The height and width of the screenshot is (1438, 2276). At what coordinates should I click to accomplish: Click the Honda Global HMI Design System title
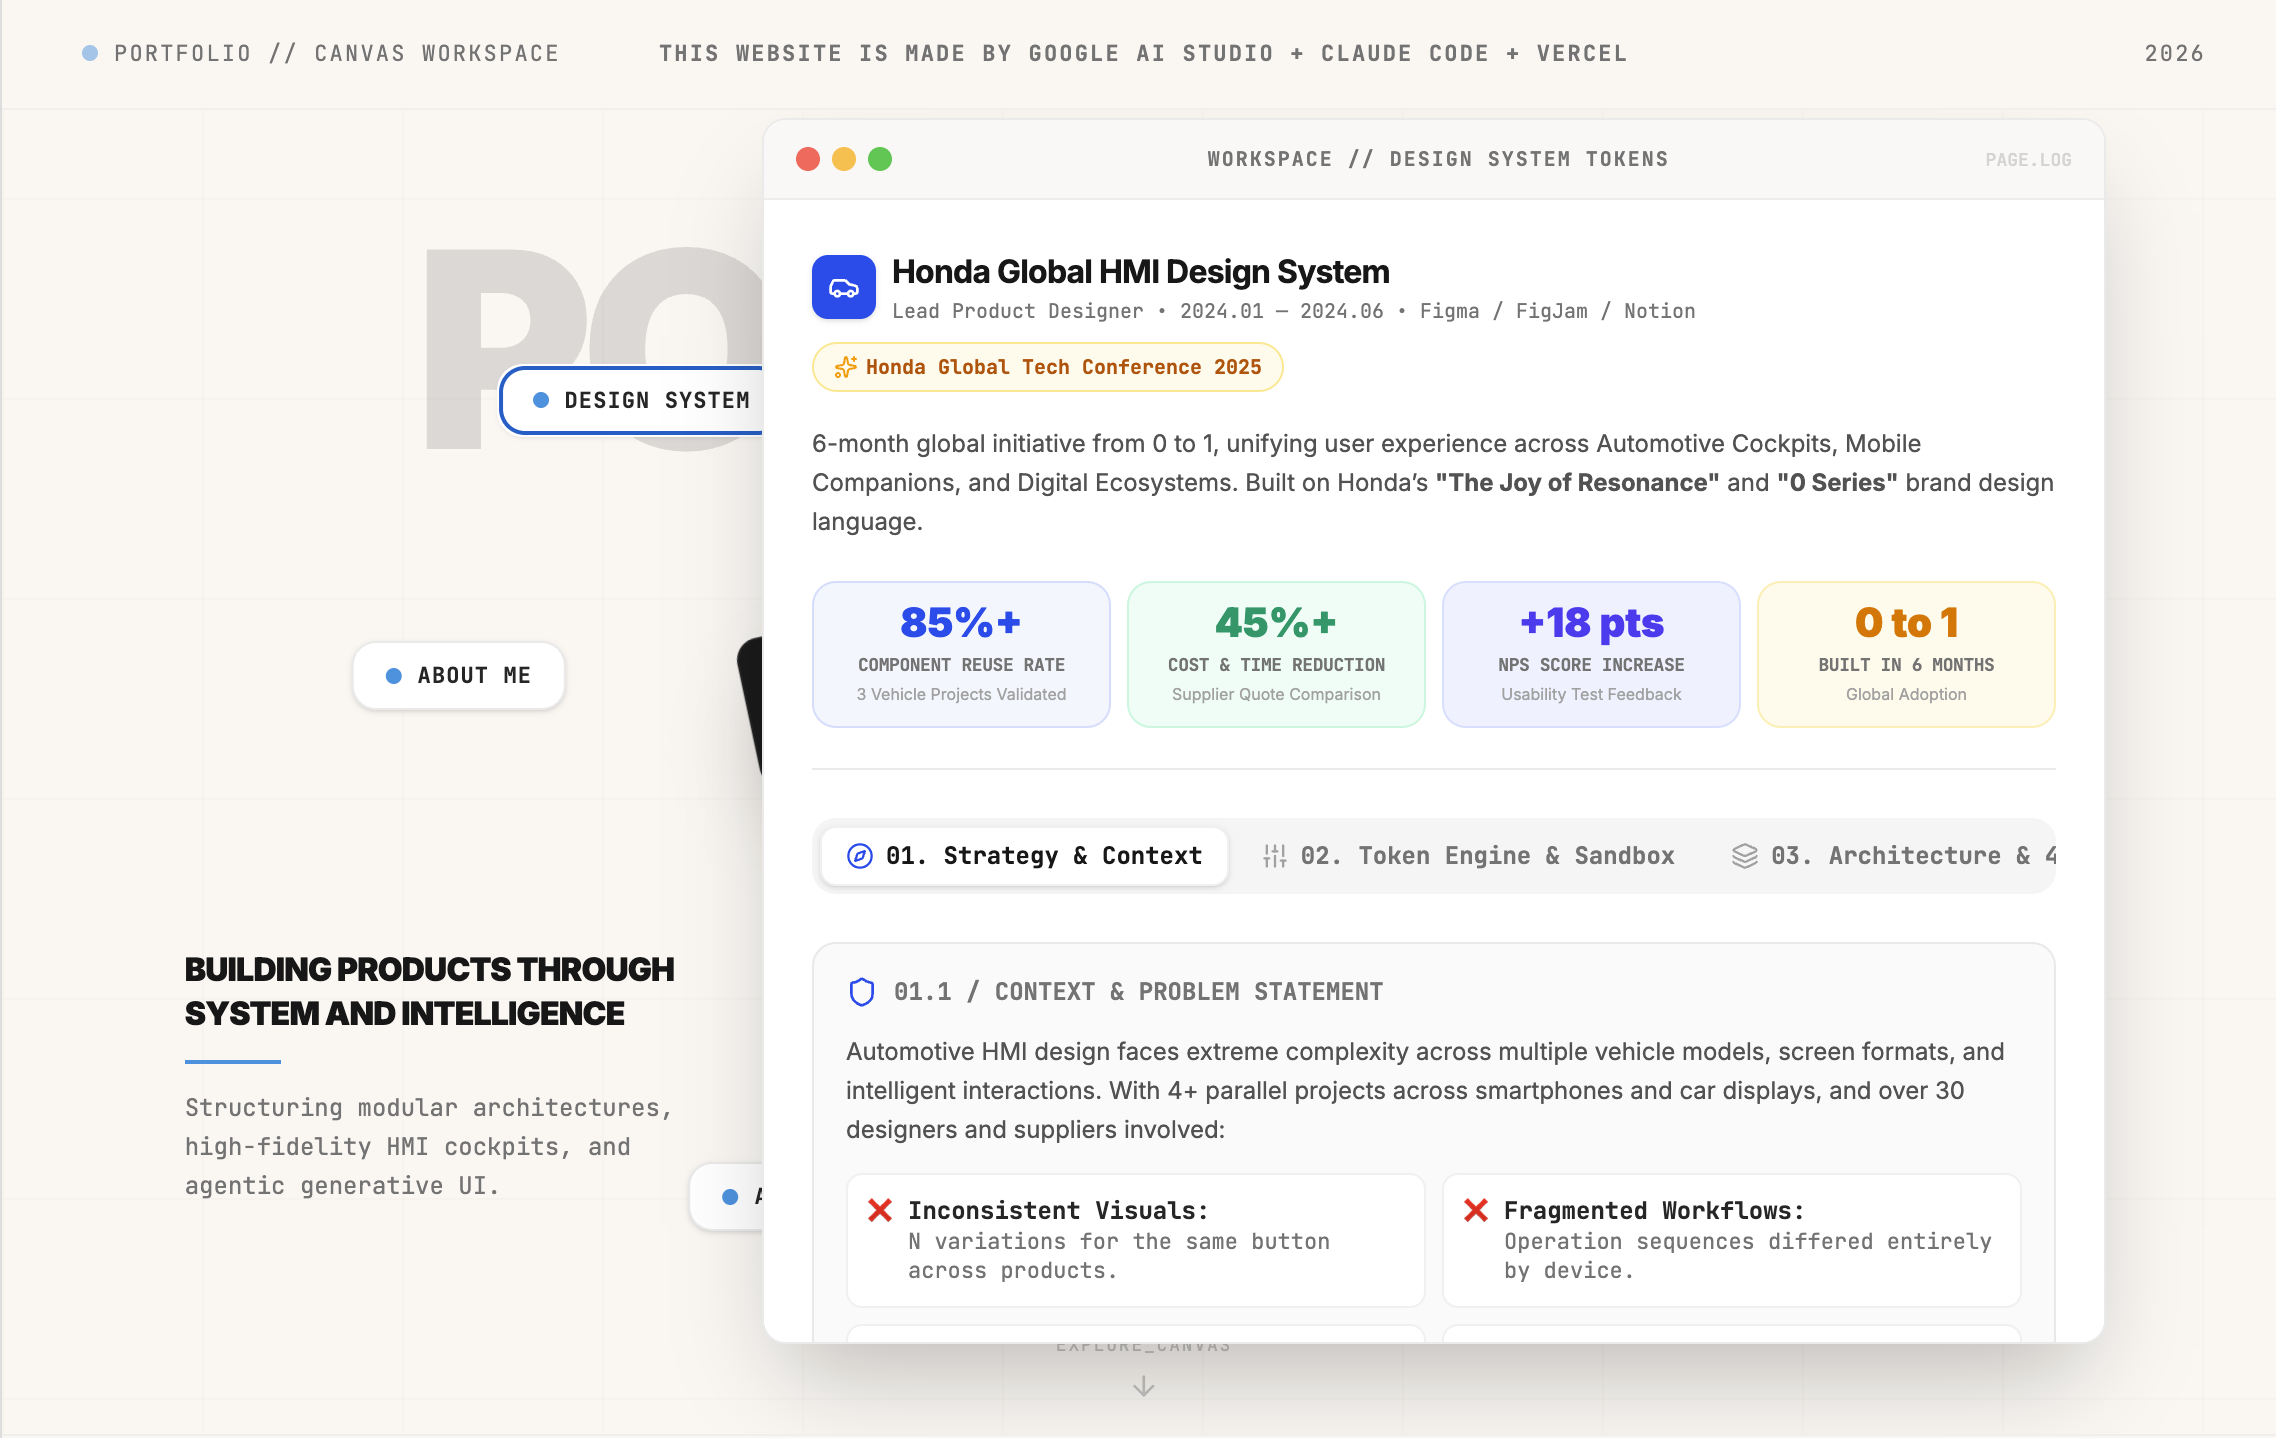pos(1141,272)
